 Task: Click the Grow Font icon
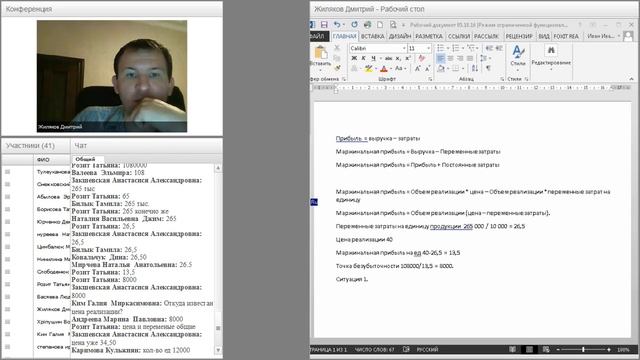[418, 69]
